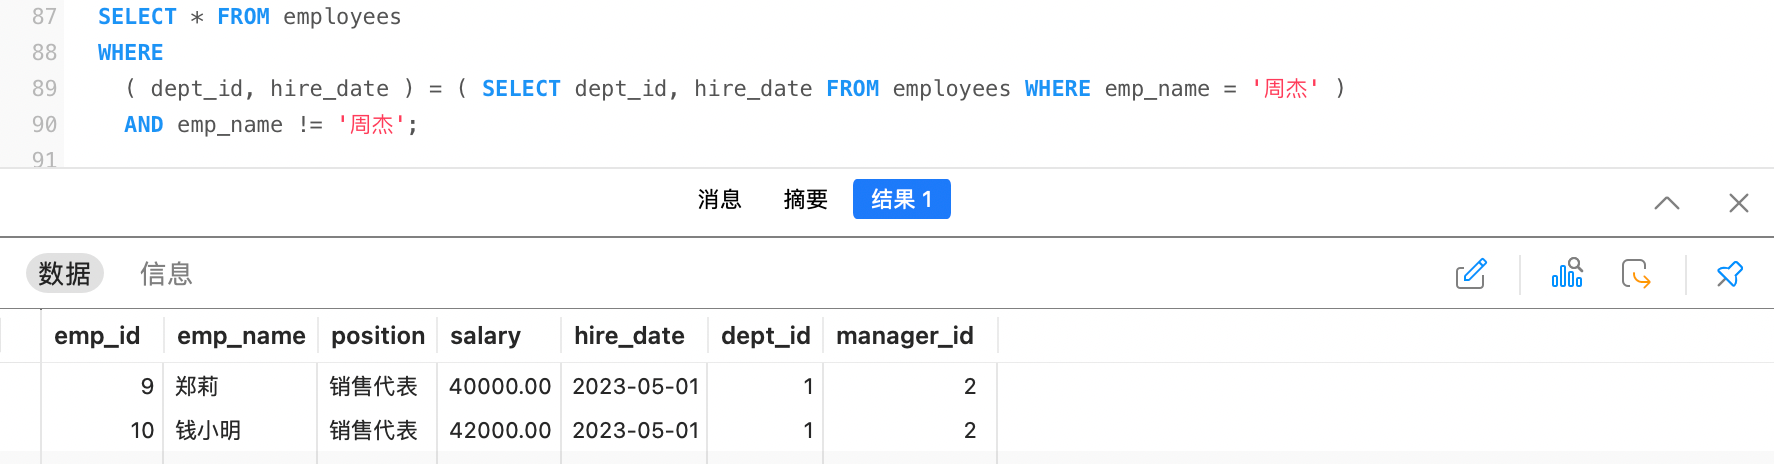1774x464 pixels.
Task: Click line number 89 in editor gutter
Action: 44,89
